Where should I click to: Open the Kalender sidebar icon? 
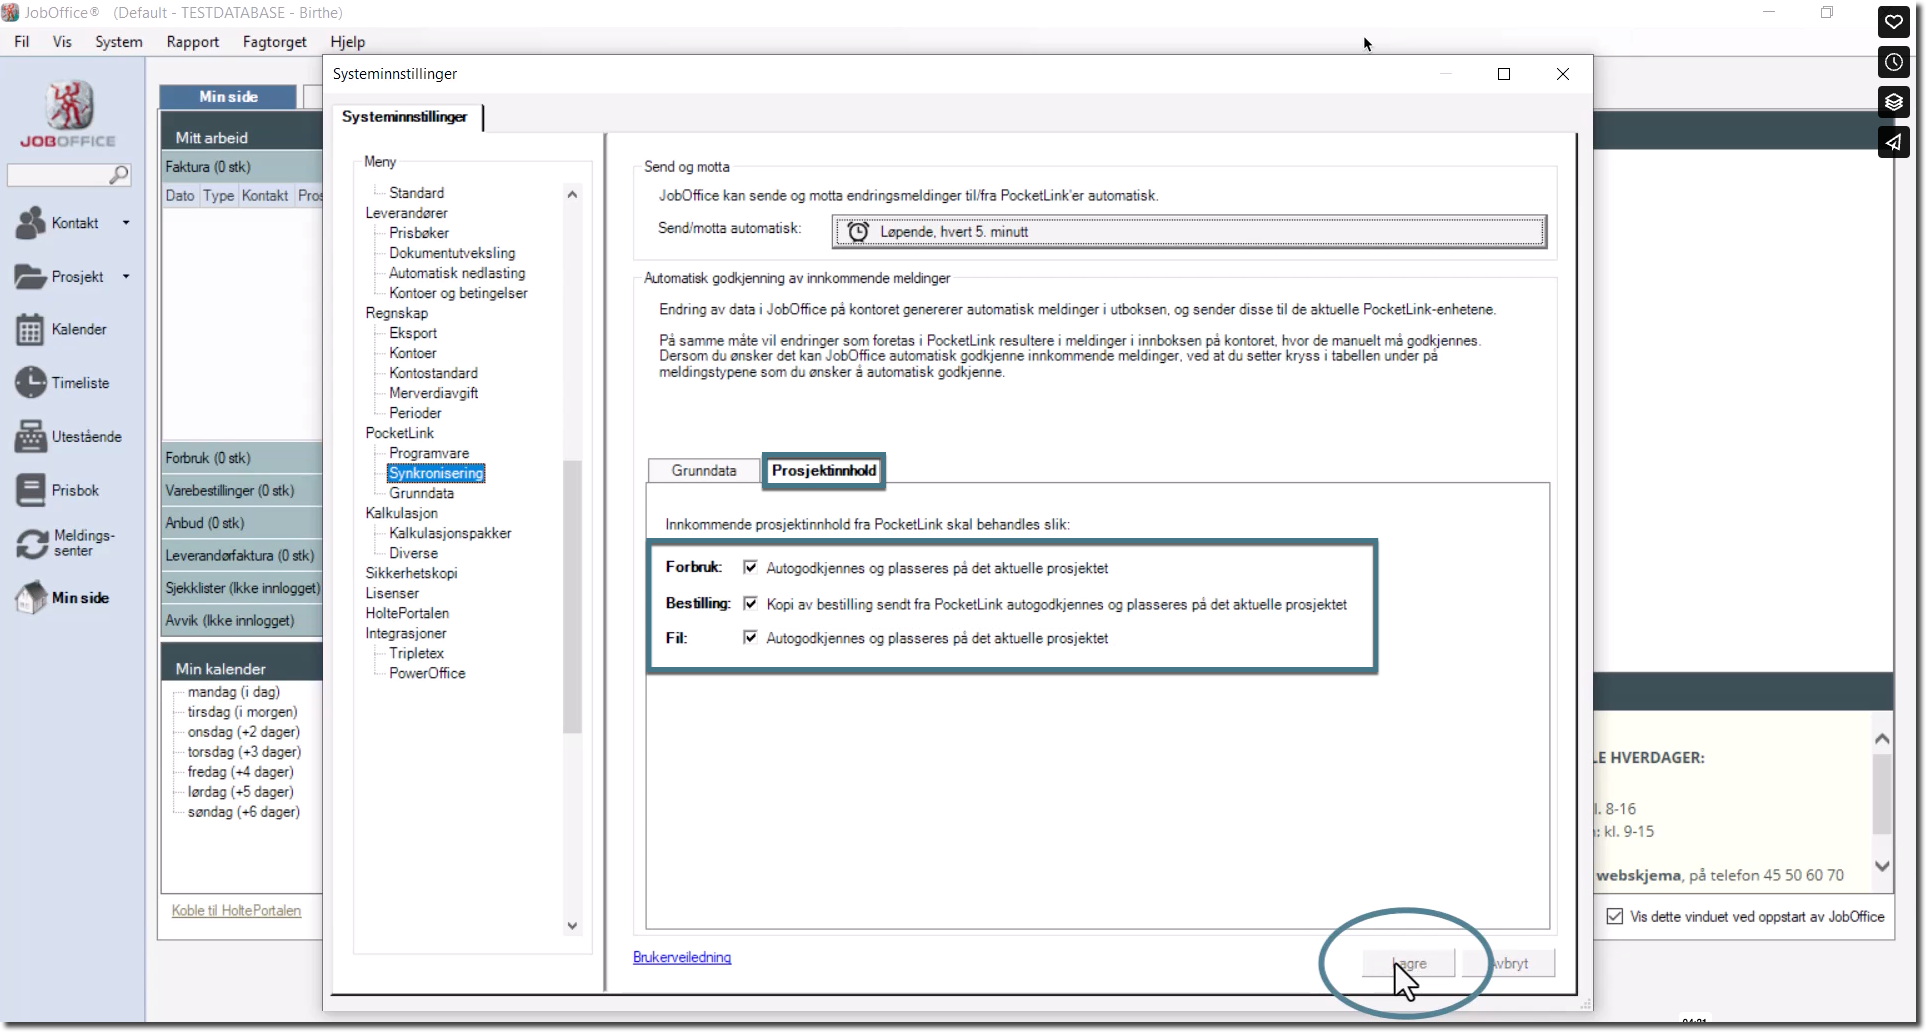(x=30, y=330)
